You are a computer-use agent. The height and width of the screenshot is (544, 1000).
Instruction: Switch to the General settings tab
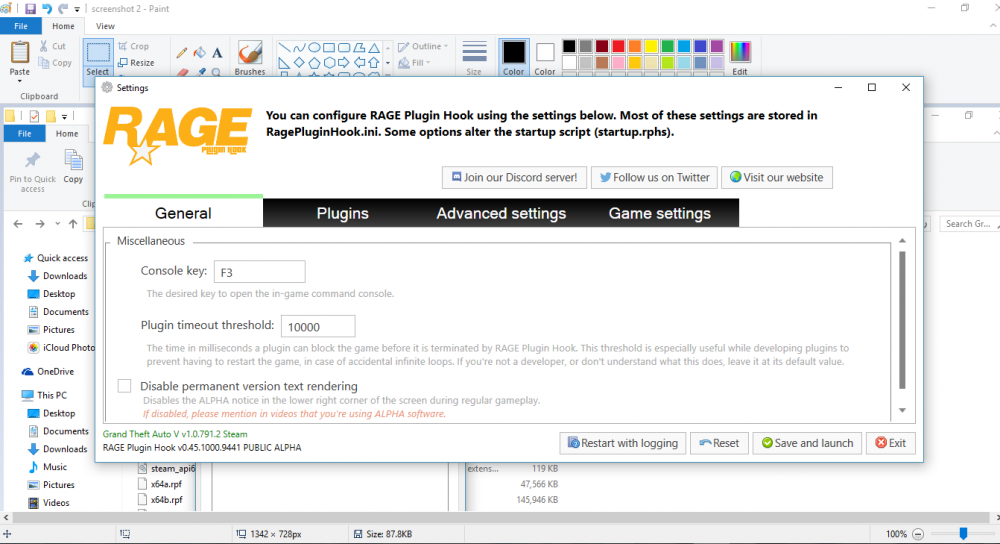pyautogui.click(x=183, y=213)
